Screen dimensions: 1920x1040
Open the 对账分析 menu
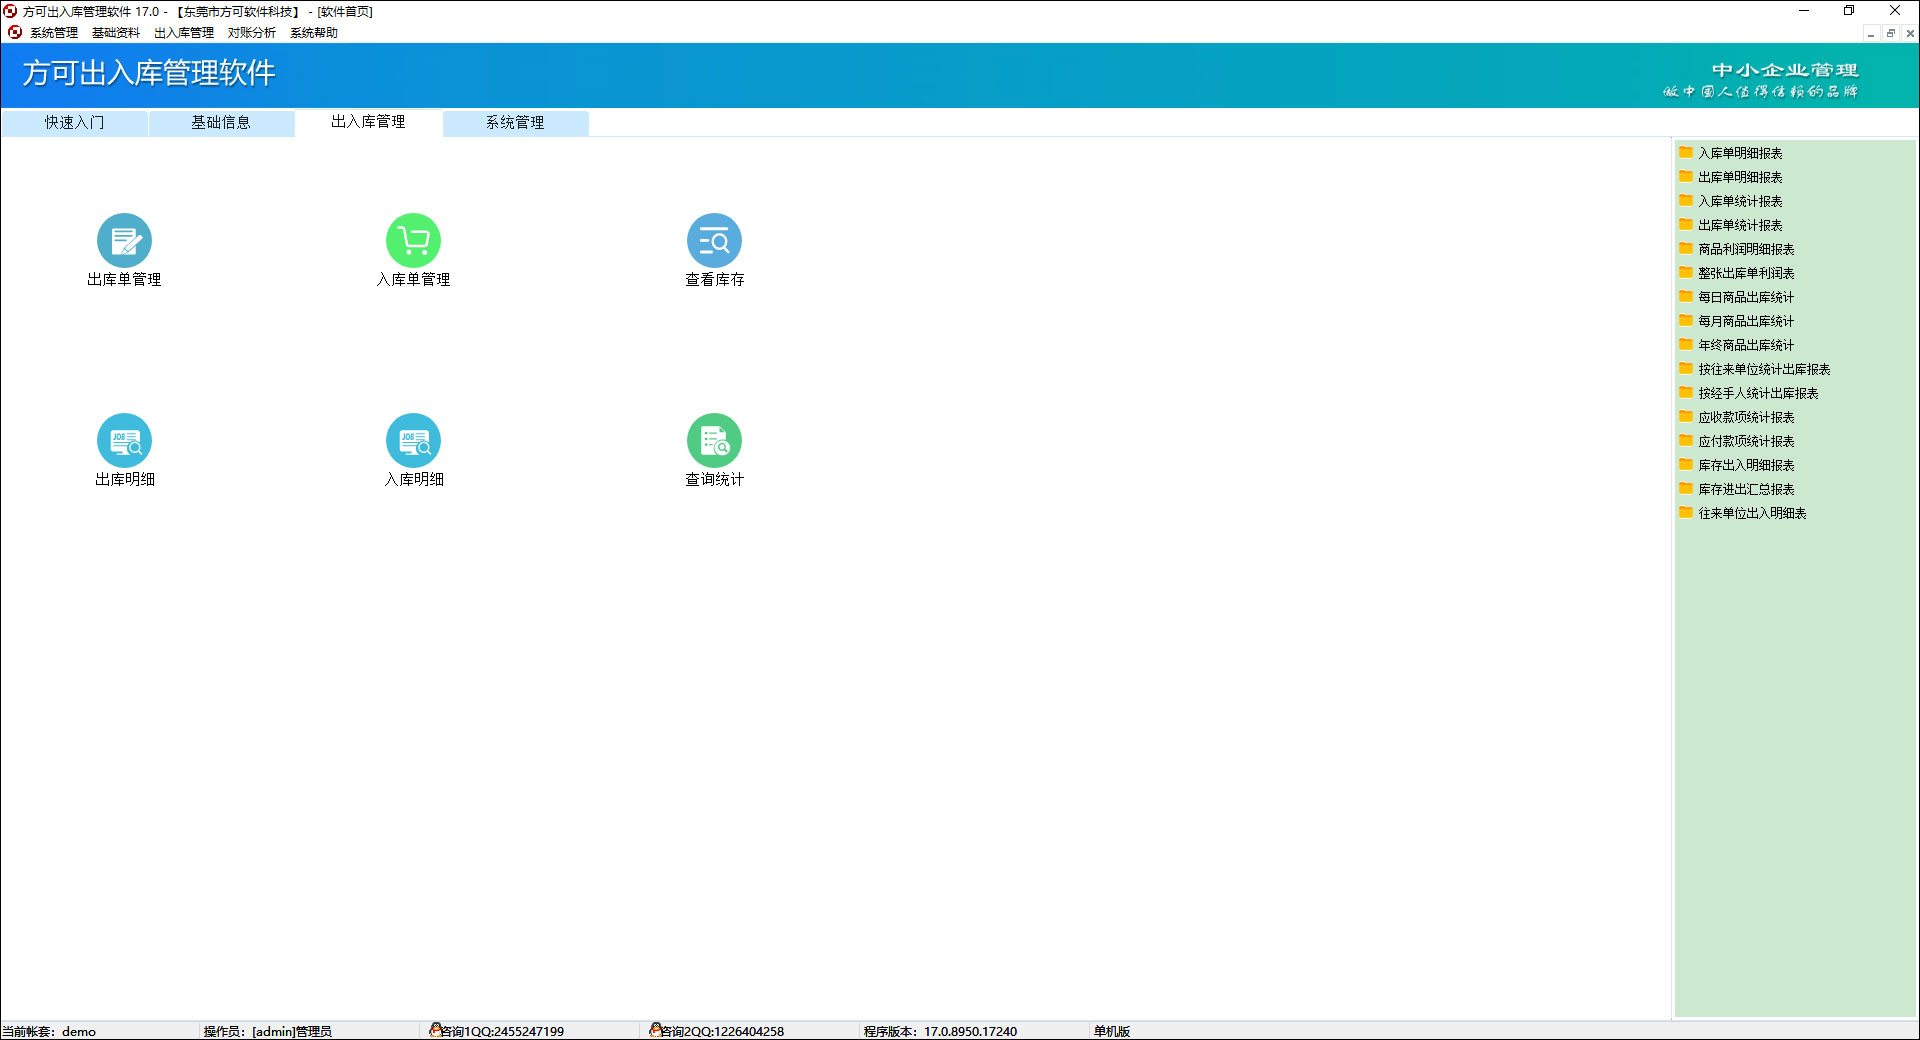click(x=251, y=33)
